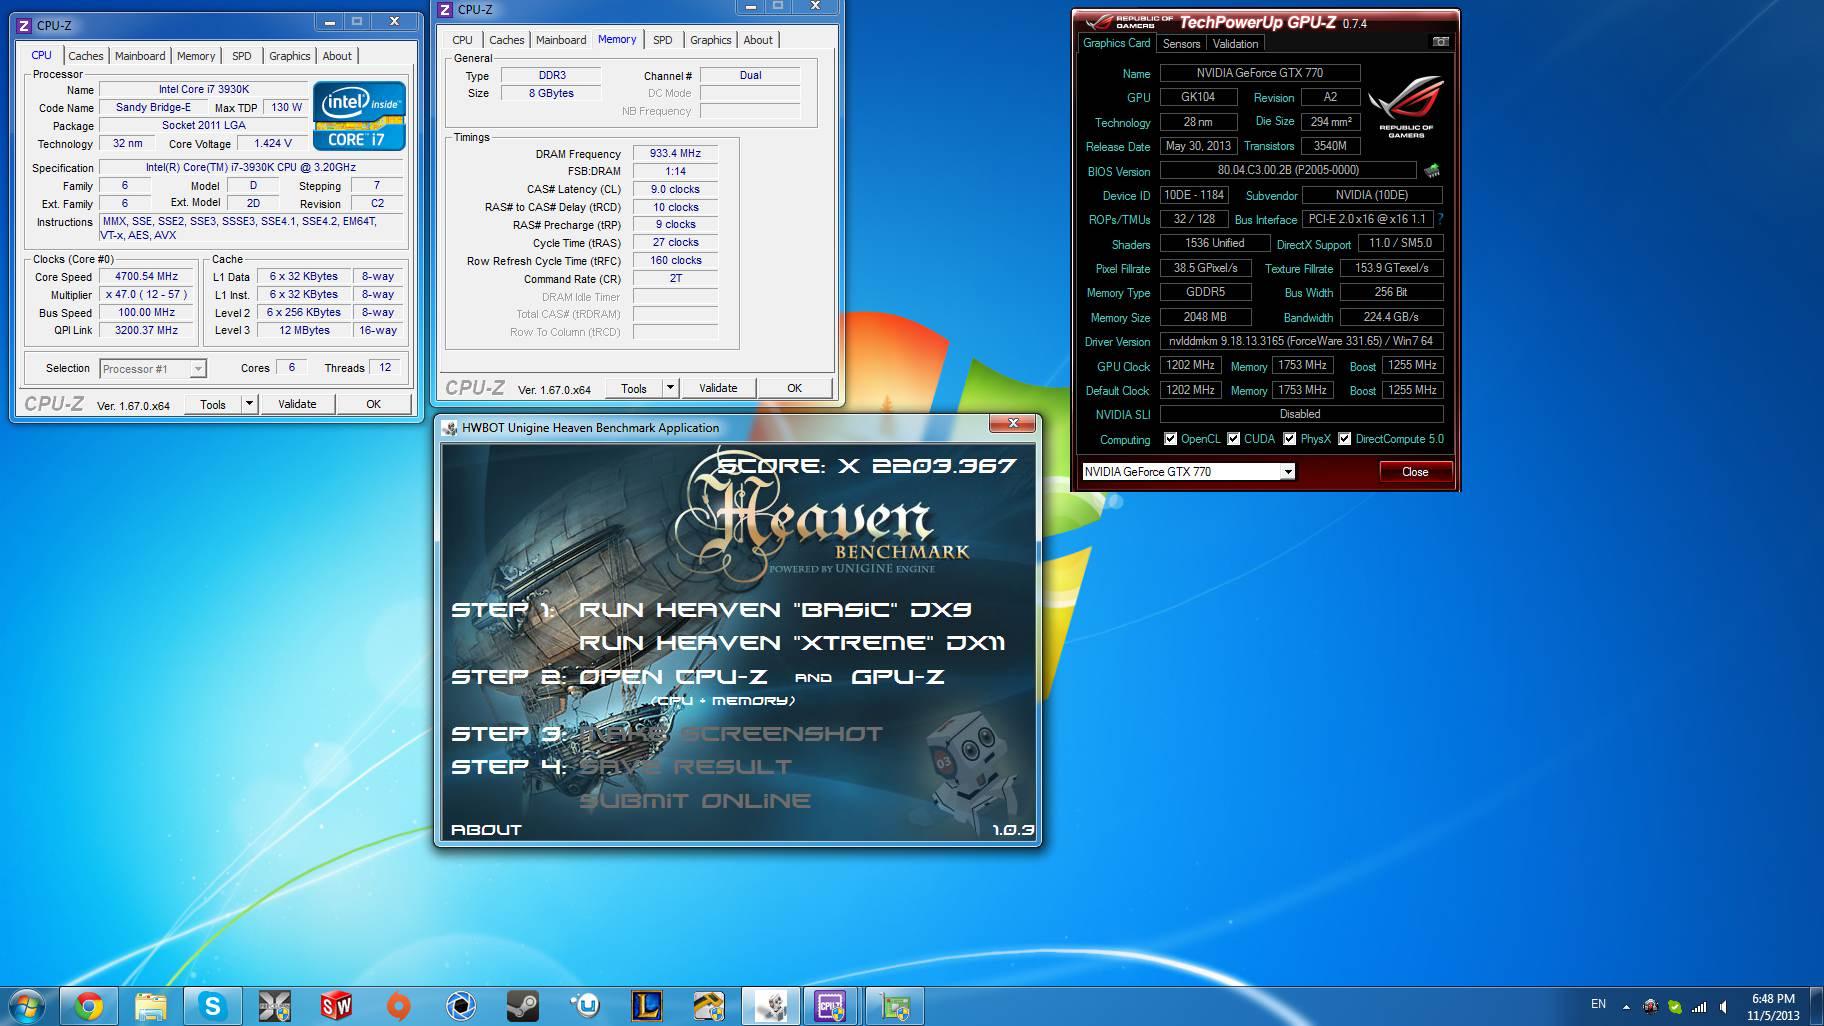Show hidden system tray icons arrow

(1626, 1006)
